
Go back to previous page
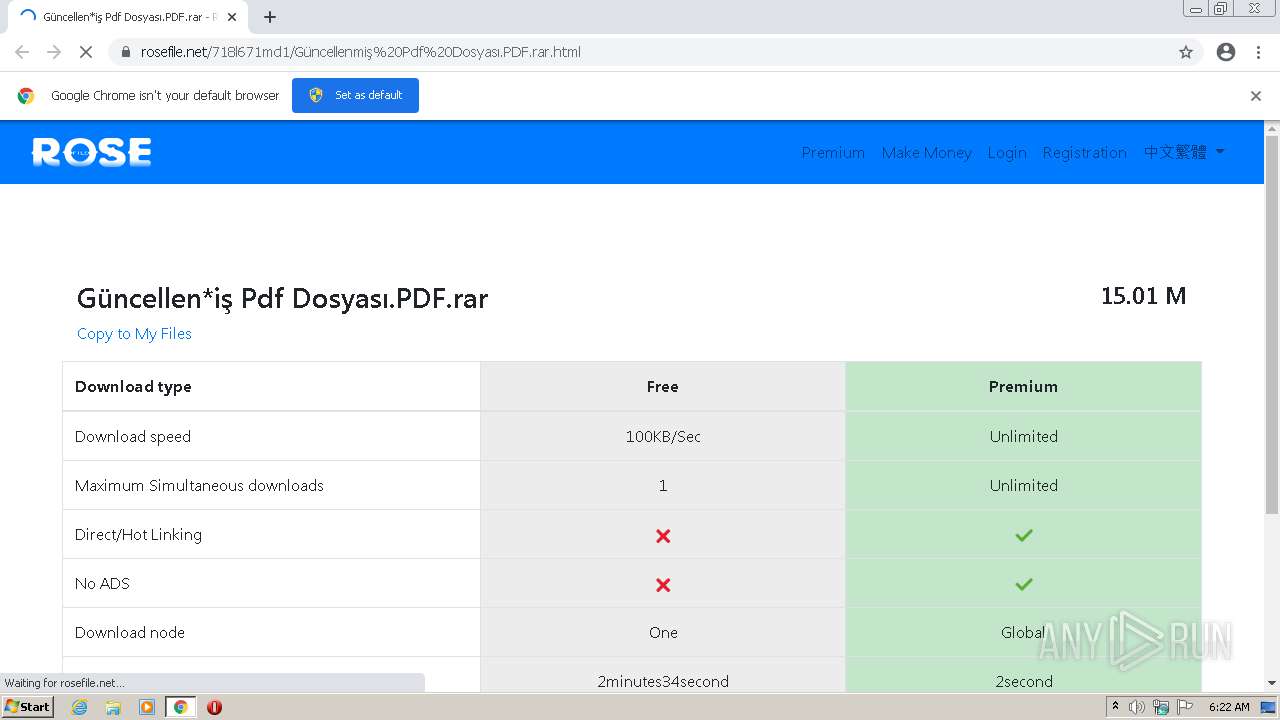point(22,52)
